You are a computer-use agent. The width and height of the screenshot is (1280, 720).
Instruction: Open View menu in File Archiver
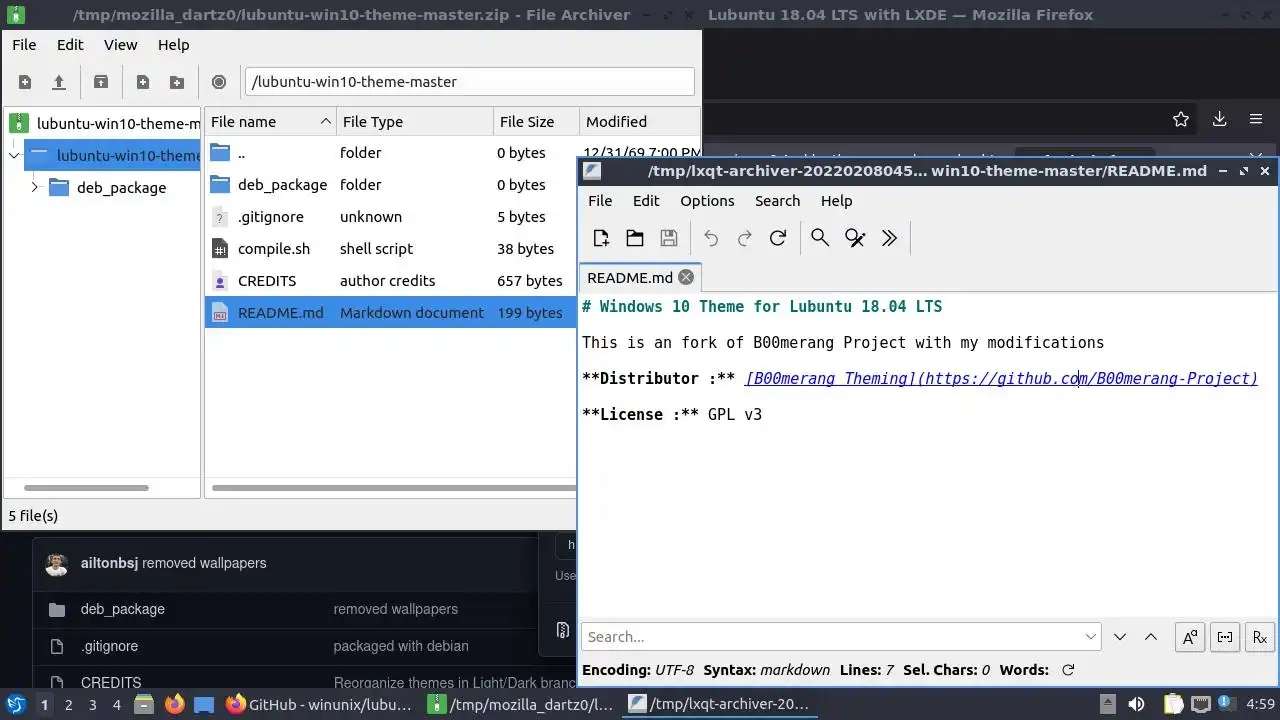pos(121,45)
